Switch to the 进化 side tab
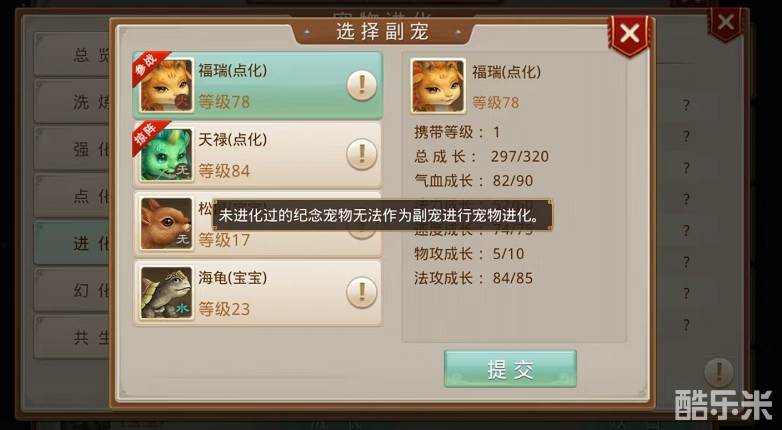The width and height of the screenshot is (782, 430). [73, 243]
